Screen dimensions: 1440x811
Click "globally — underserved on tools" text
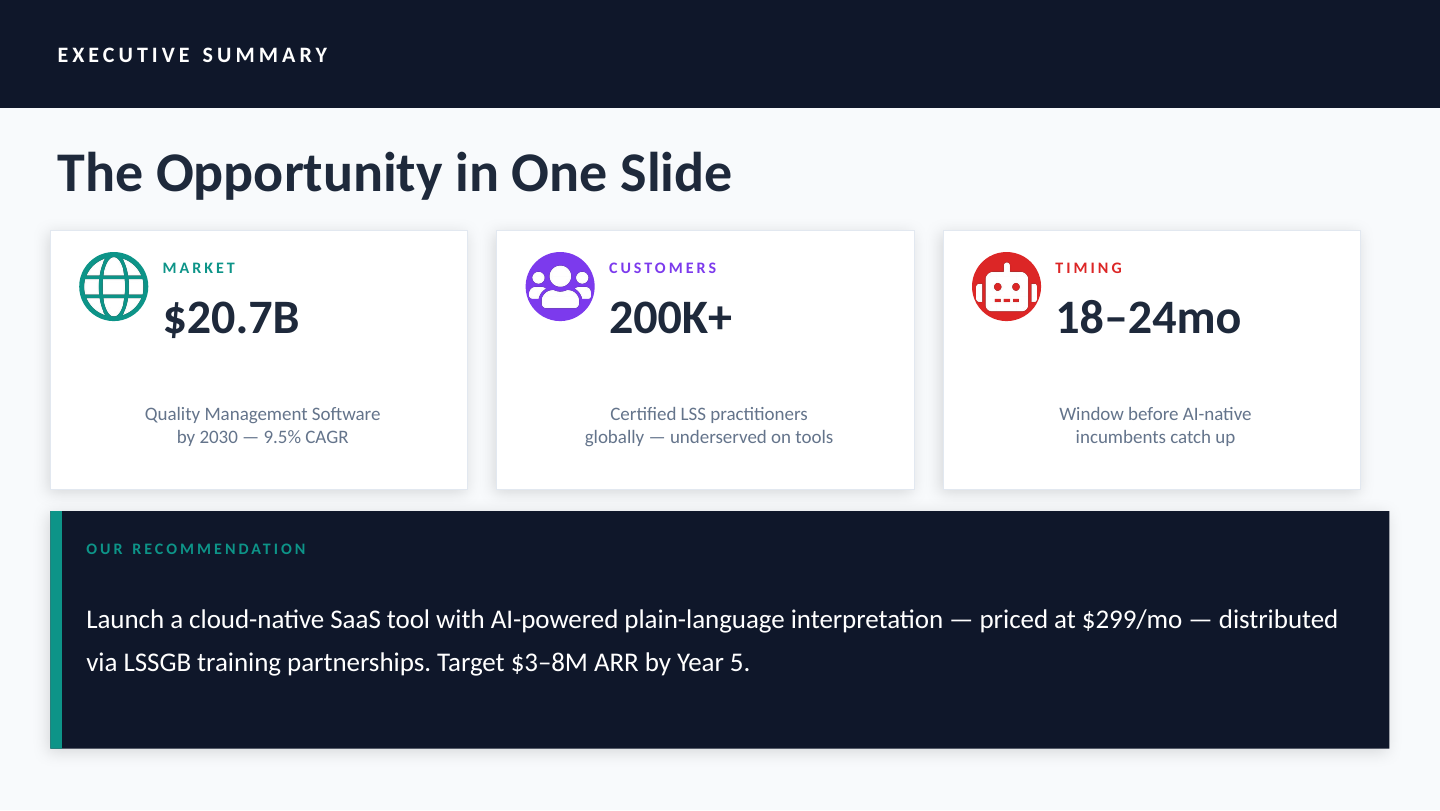[708, 437]
